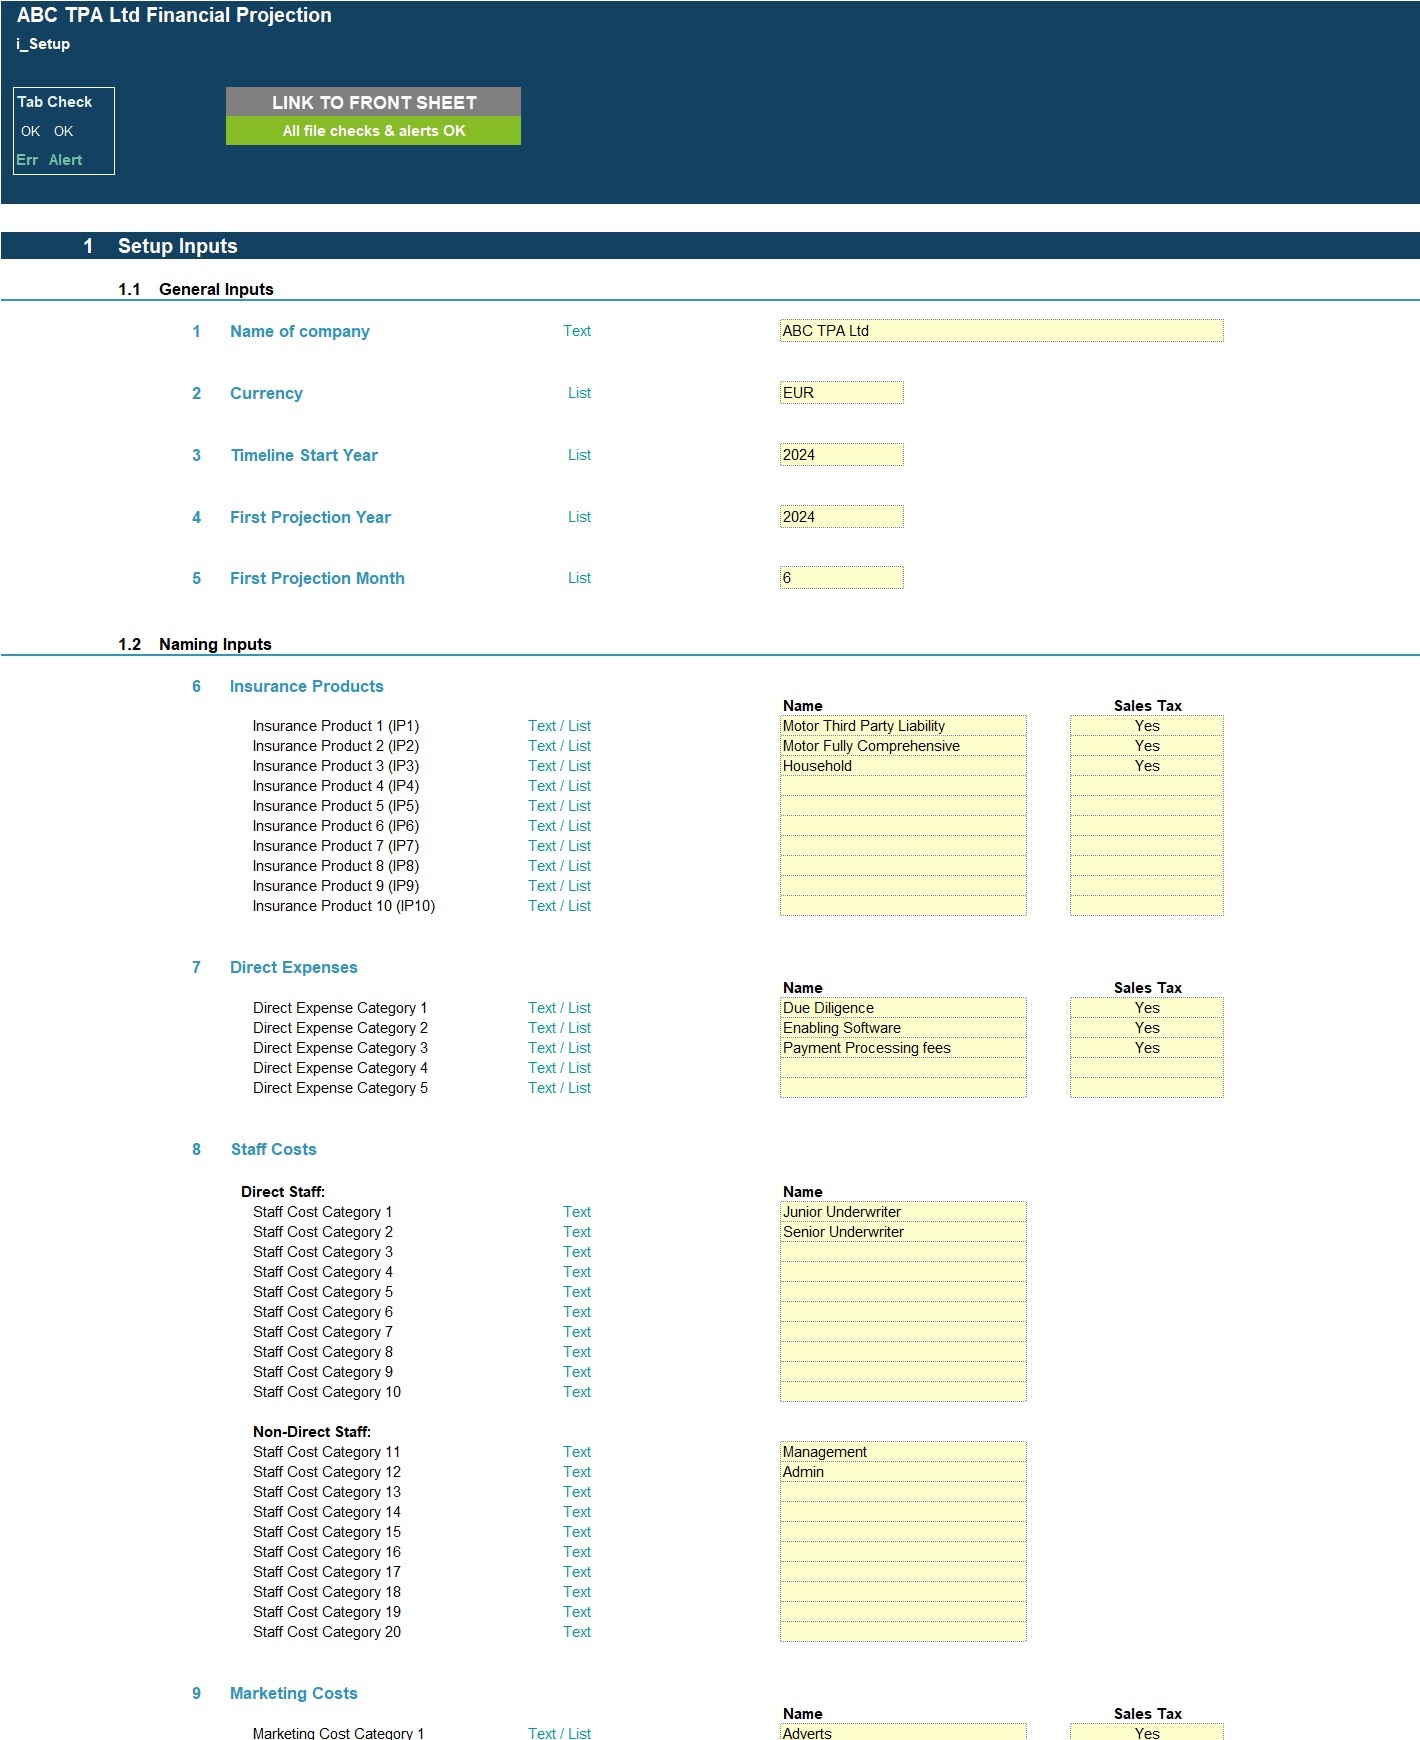Click the ABC TPA Ltd Financial Projection title
The image size is (1420, 1740).
[x=174, y=15]
